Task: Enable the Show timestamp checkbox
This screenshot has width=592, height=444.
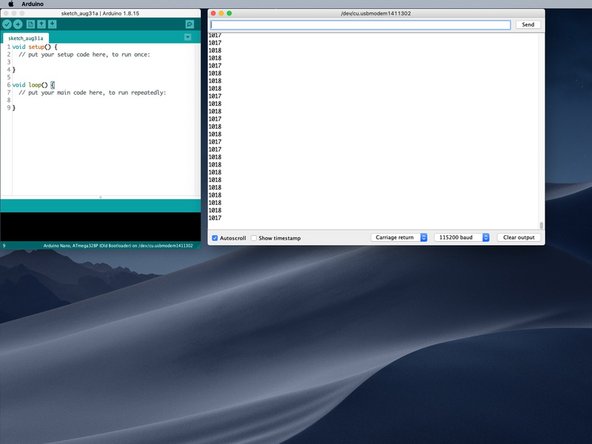Action: pyautogui.click(x=254, y=238)
